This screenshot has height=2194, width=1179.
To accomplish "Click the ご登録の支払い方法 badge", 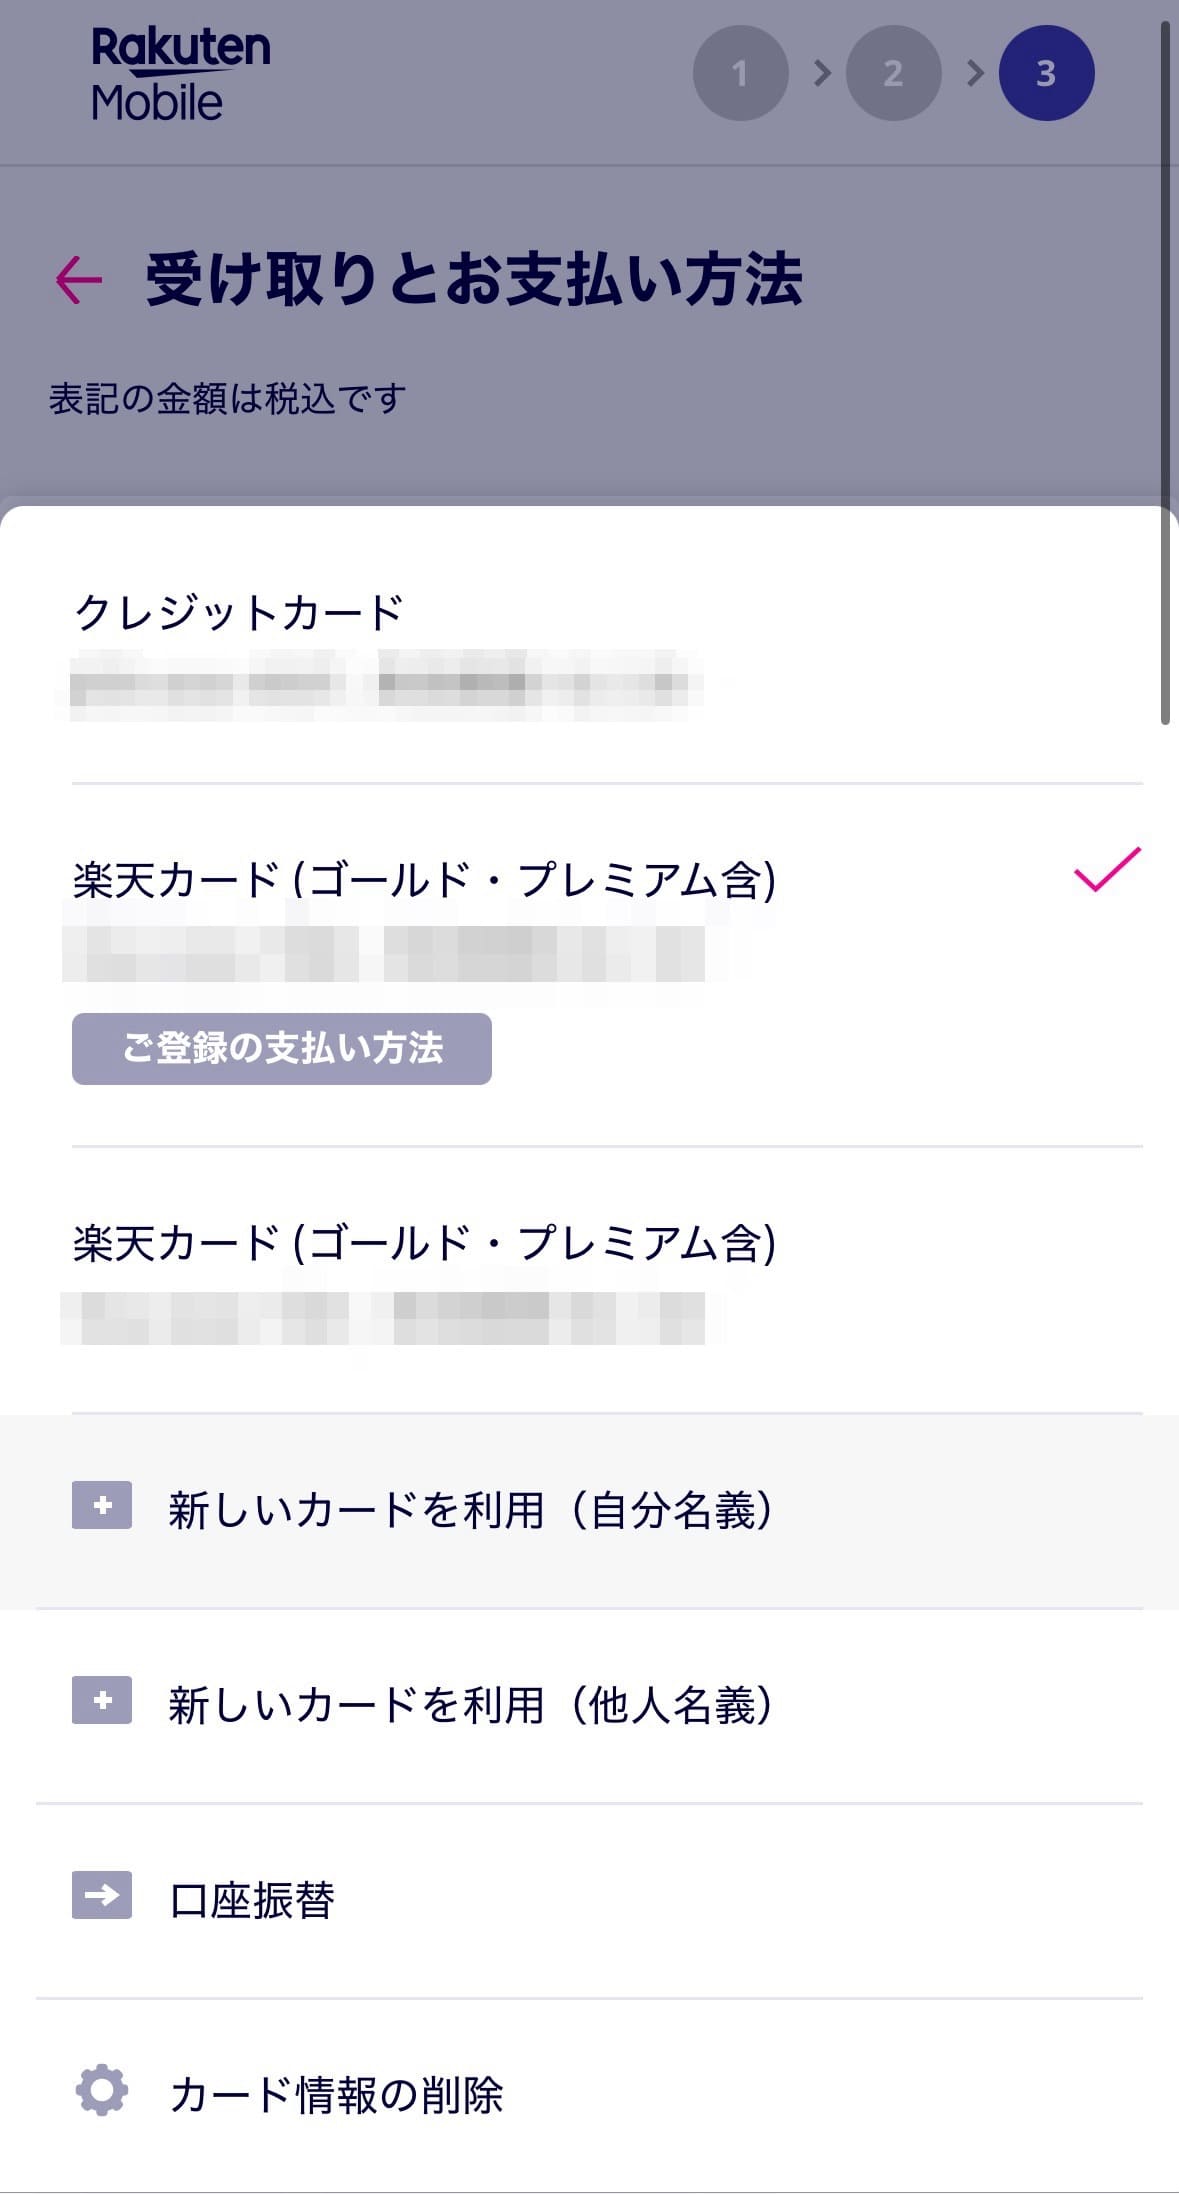I will point(282,1048).
